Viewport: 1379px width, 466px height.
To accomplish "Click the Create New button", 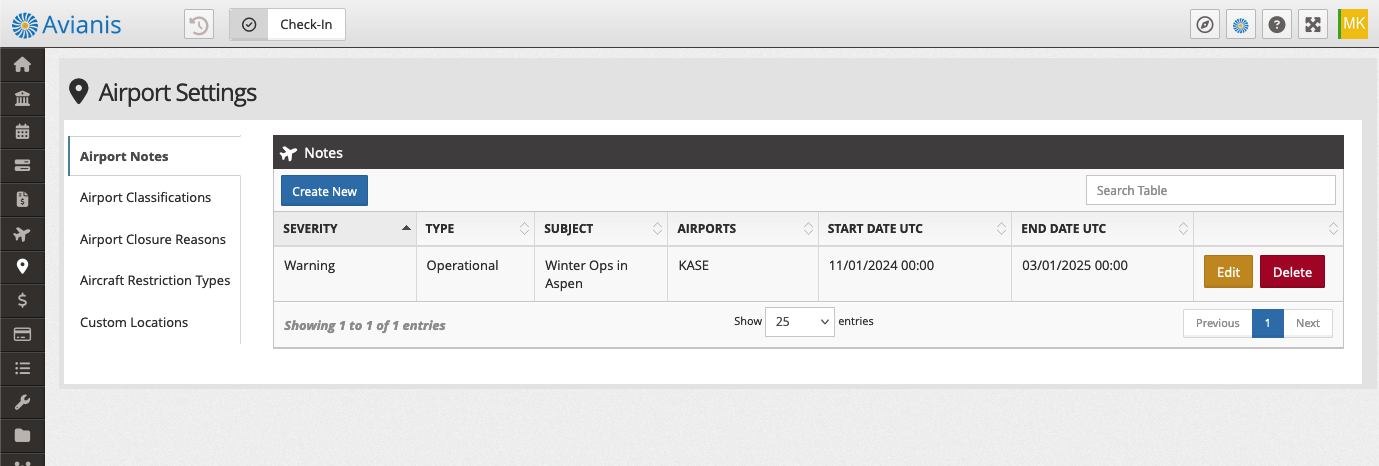I will click(x=324, y=191).
